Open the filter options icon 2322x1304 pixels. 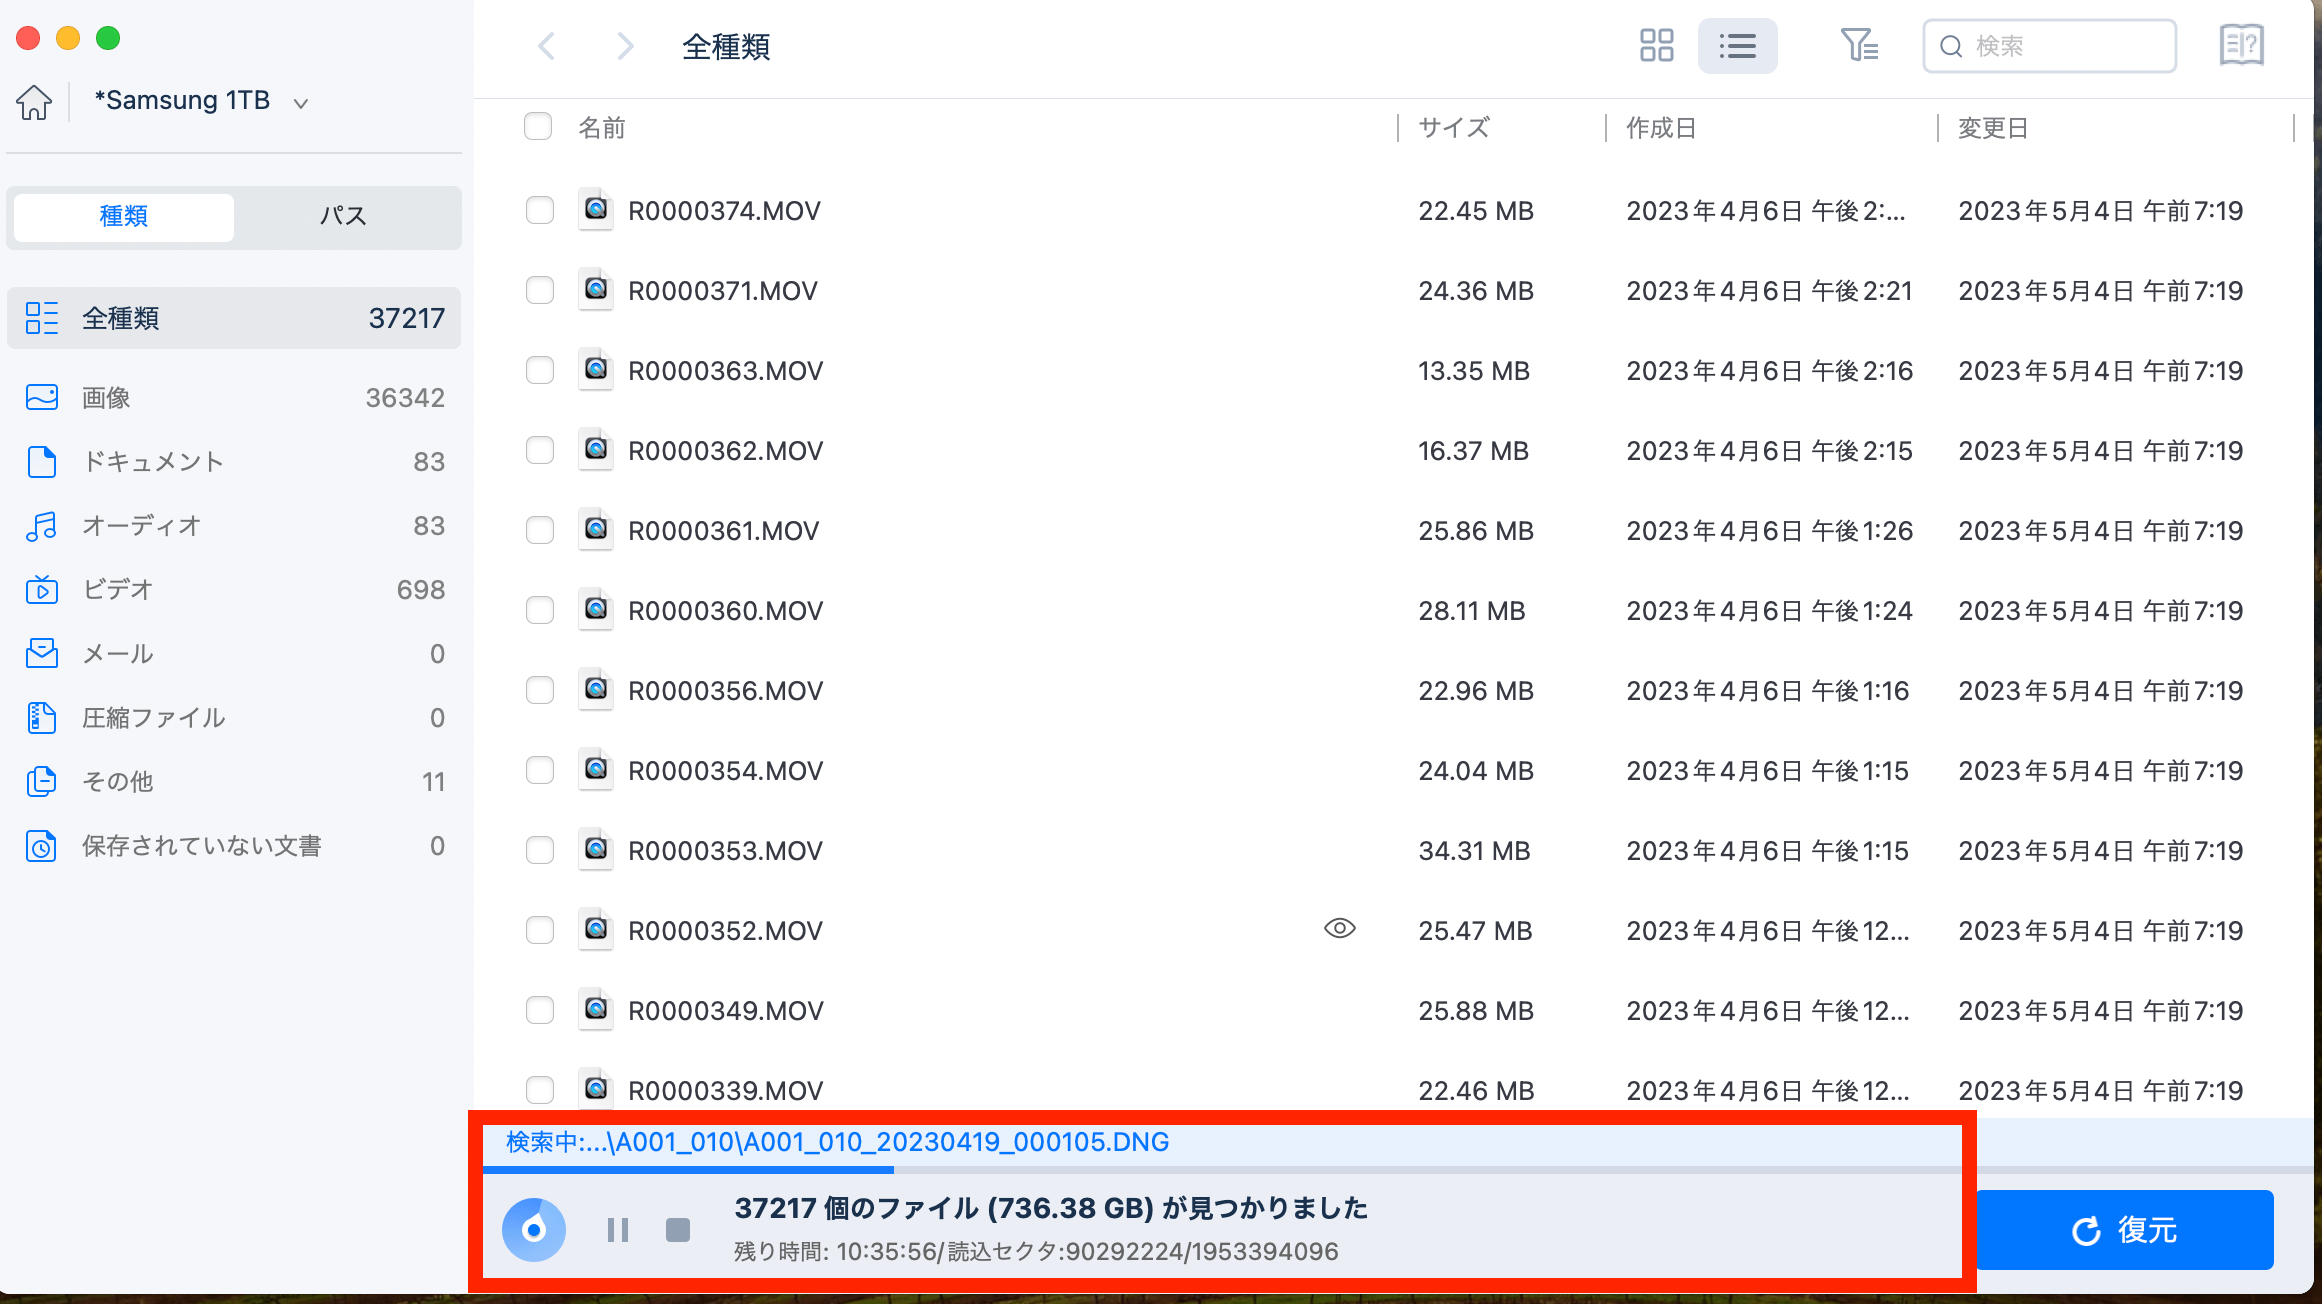(x=1859, y=46)
